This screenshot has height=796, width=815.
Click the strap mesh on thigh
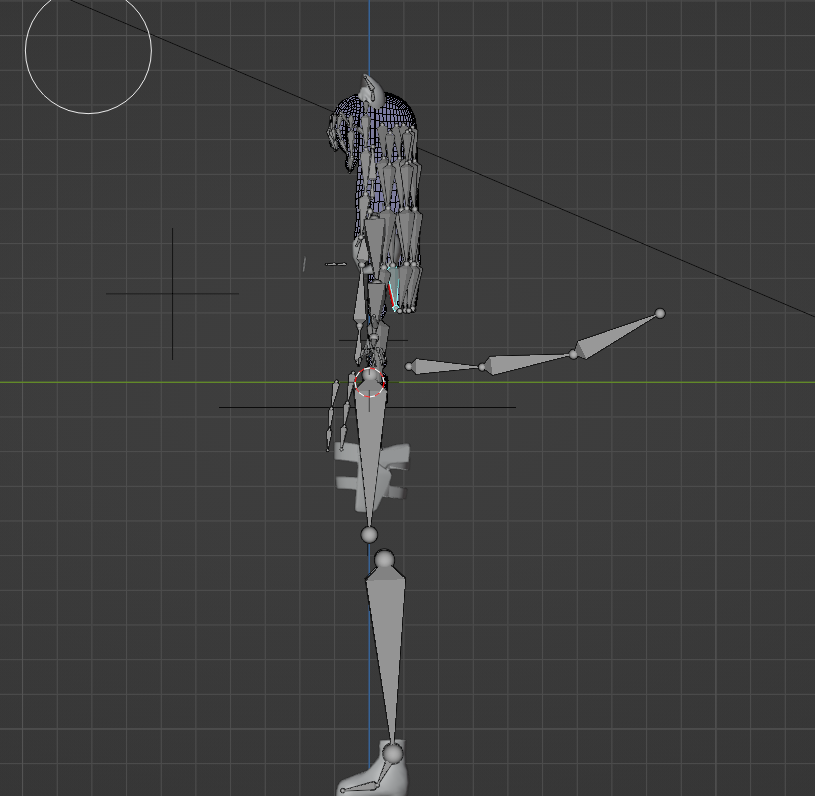pyautogui.click(x=372, y=476)
